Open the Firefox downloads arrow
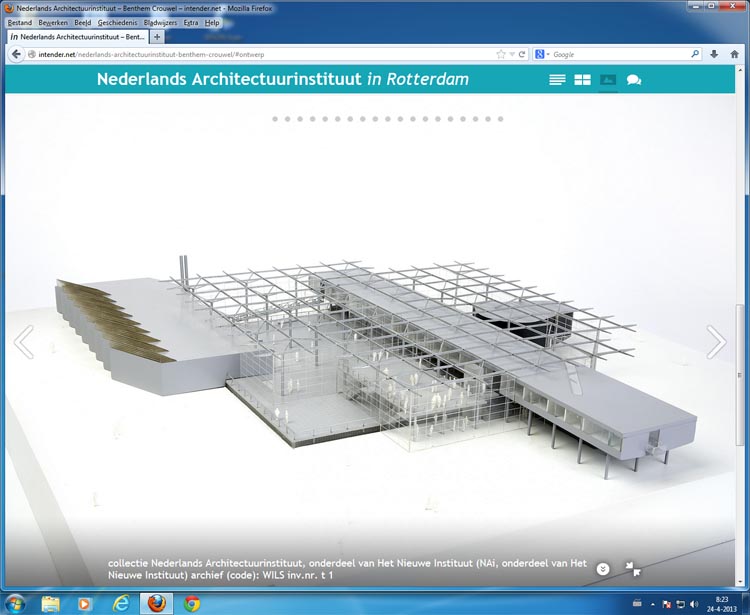 coord(714,54)
